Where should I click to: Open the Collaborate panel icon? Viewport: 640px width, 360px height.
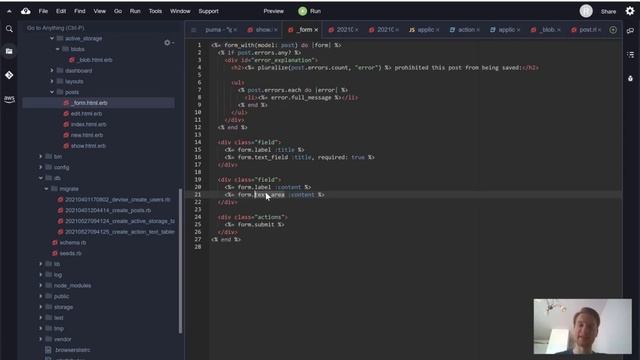pyautogui.click(x=630, y=31)
